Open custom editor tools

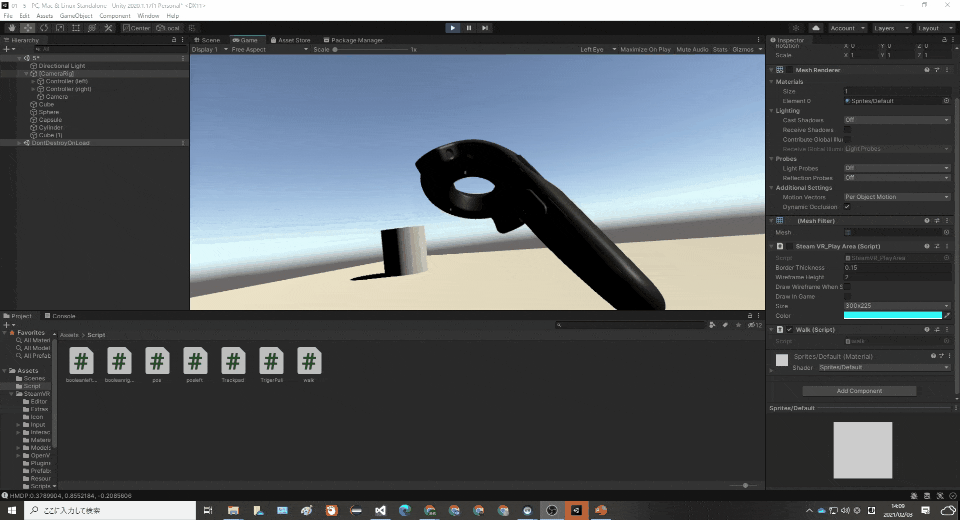click(x=108, y=28)
